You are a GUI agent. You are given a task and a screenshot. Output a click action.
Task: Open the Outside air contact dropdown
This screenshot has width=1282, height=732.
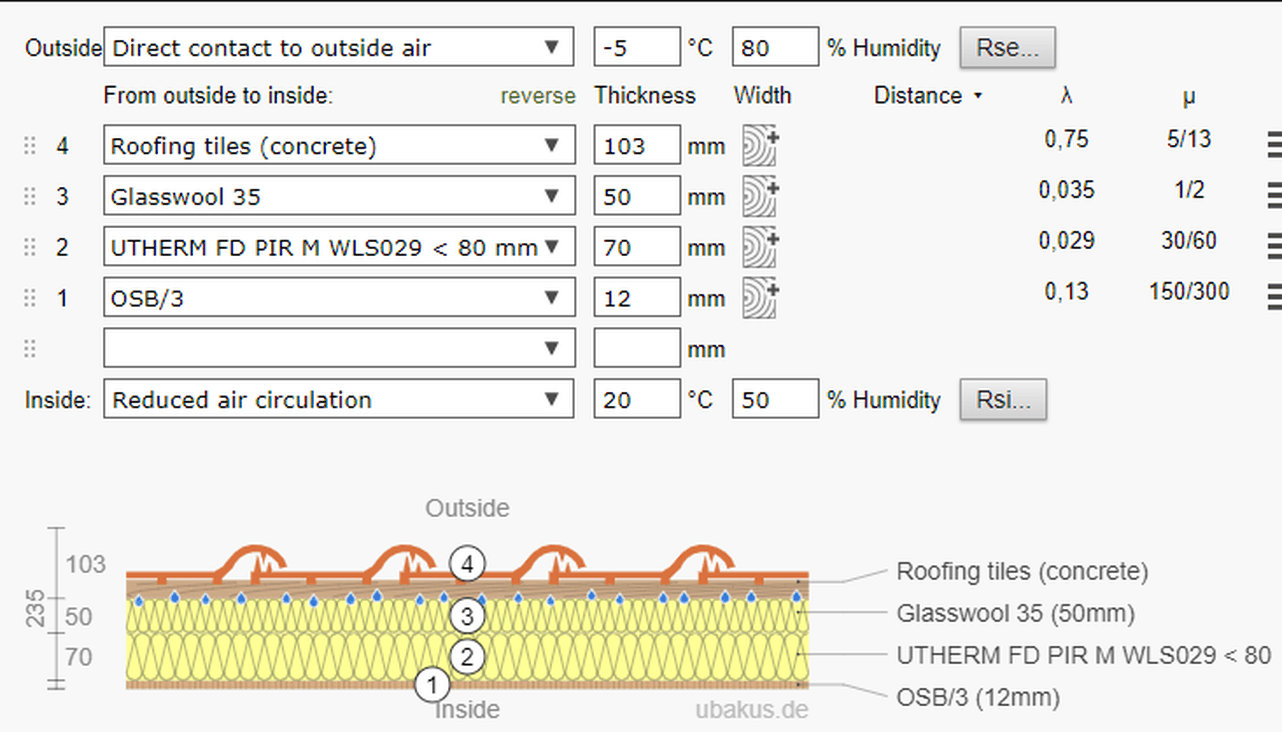point(338,48)
